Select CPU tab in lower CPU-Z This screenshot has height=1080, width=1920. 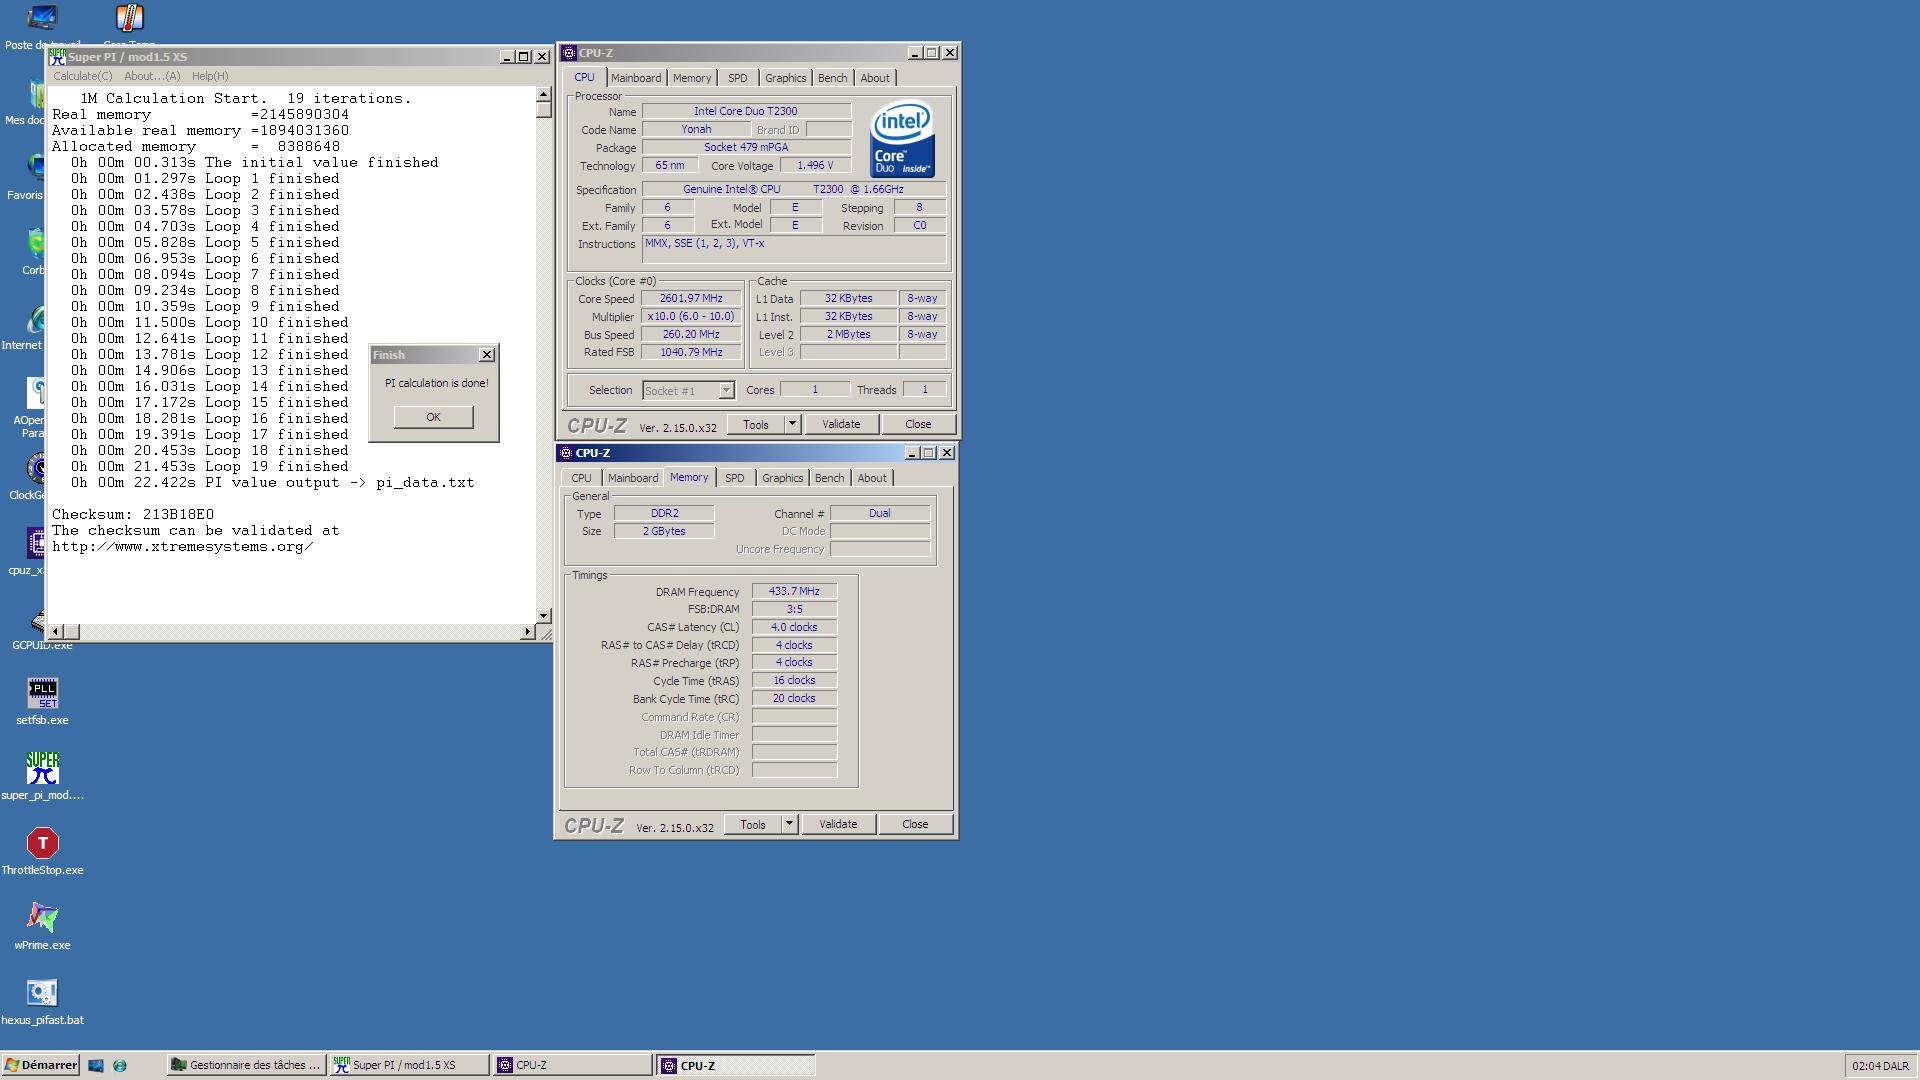(581, 478)
